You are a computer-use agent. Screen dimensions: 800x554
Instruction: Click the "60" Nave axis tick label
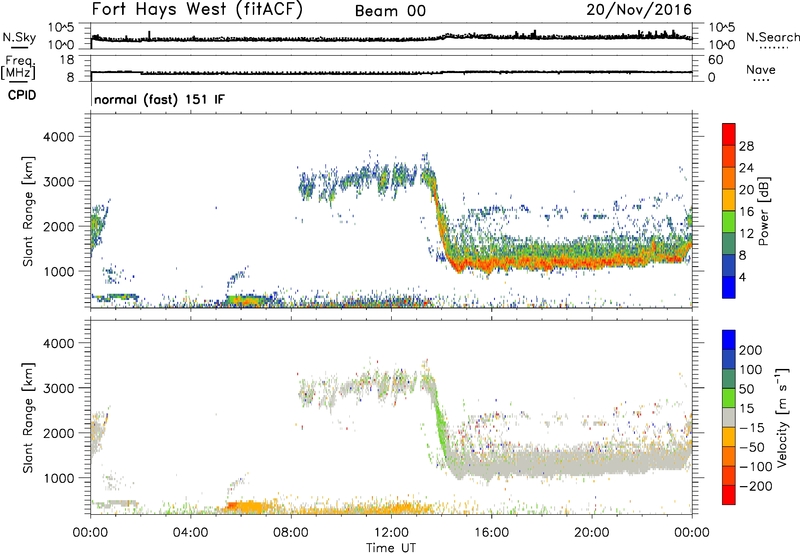(715, 60)
